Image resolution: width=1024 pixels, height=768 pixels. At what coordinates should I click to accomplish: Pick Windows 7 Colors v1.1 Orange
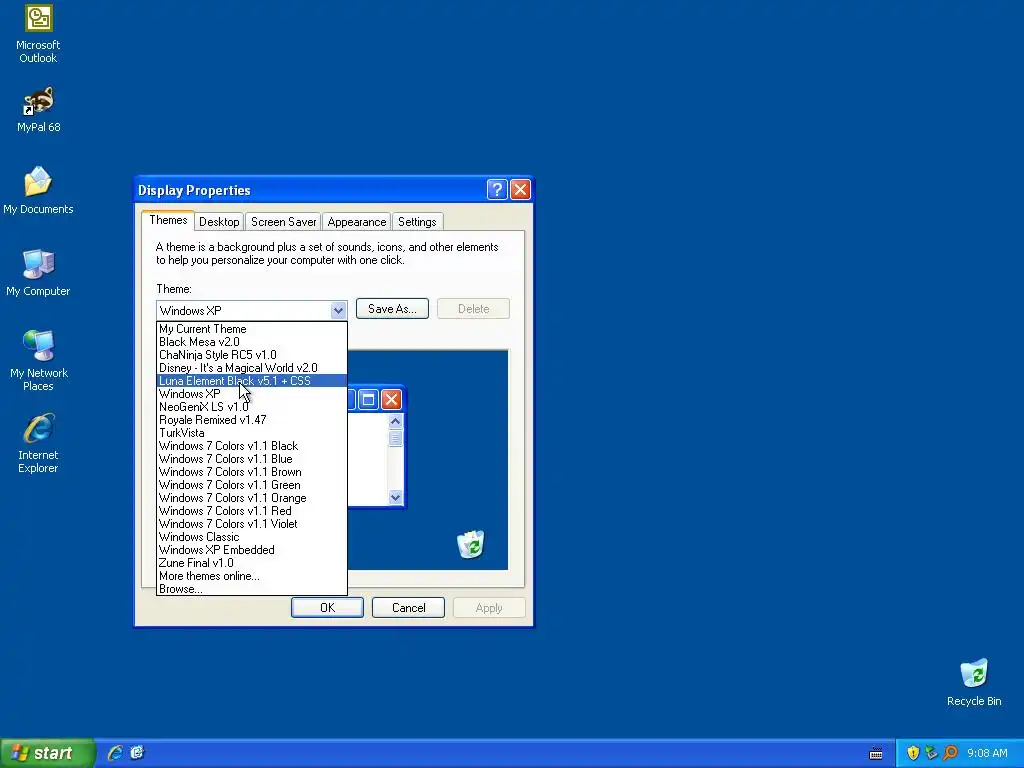[x=251, y=498]
